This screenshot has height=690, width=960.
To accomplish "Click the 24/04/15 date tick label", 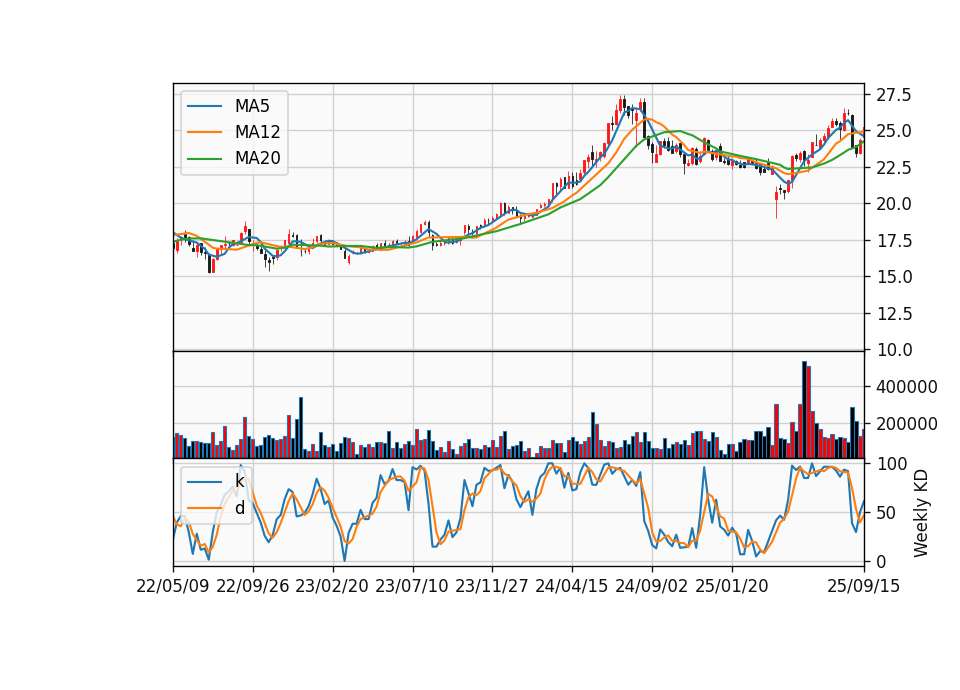I will [x=572, y=587].
